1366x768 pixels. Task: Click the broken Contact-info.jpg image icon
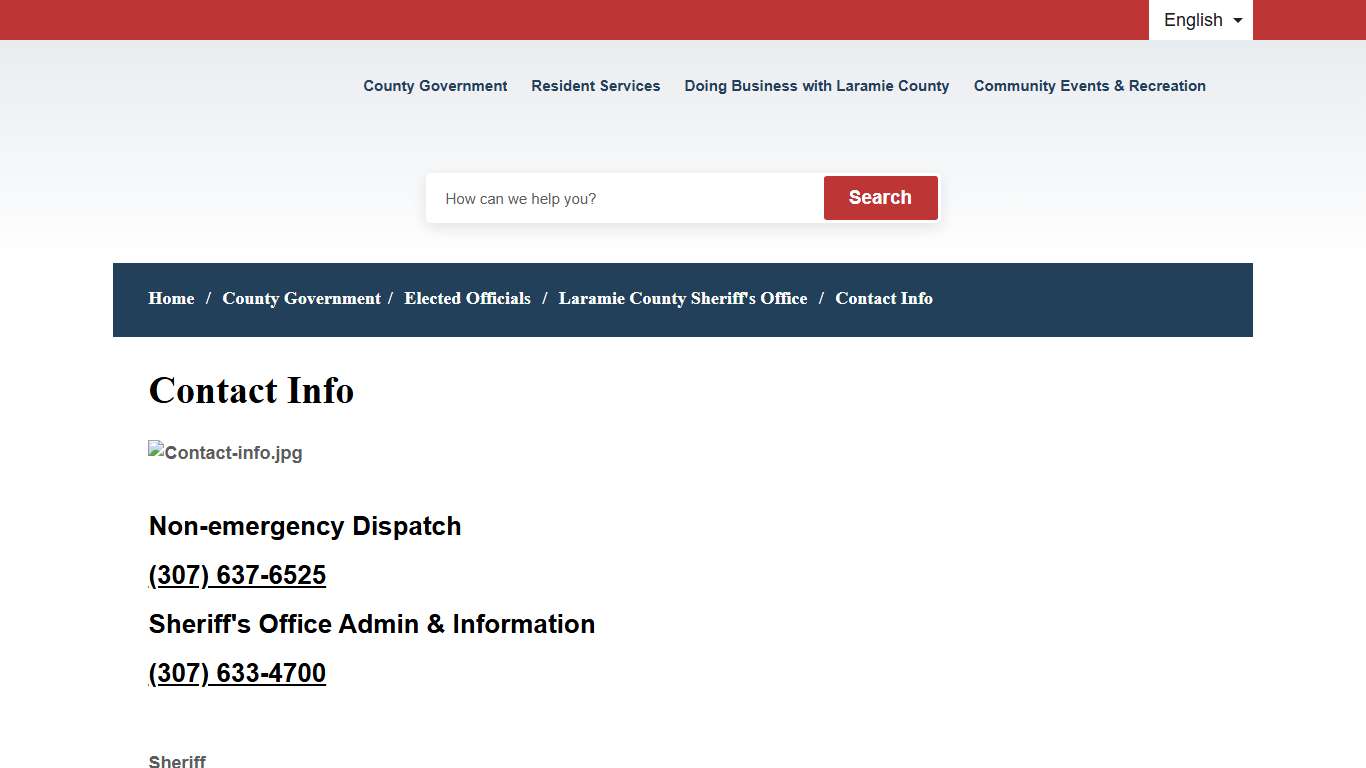(225, 452)
